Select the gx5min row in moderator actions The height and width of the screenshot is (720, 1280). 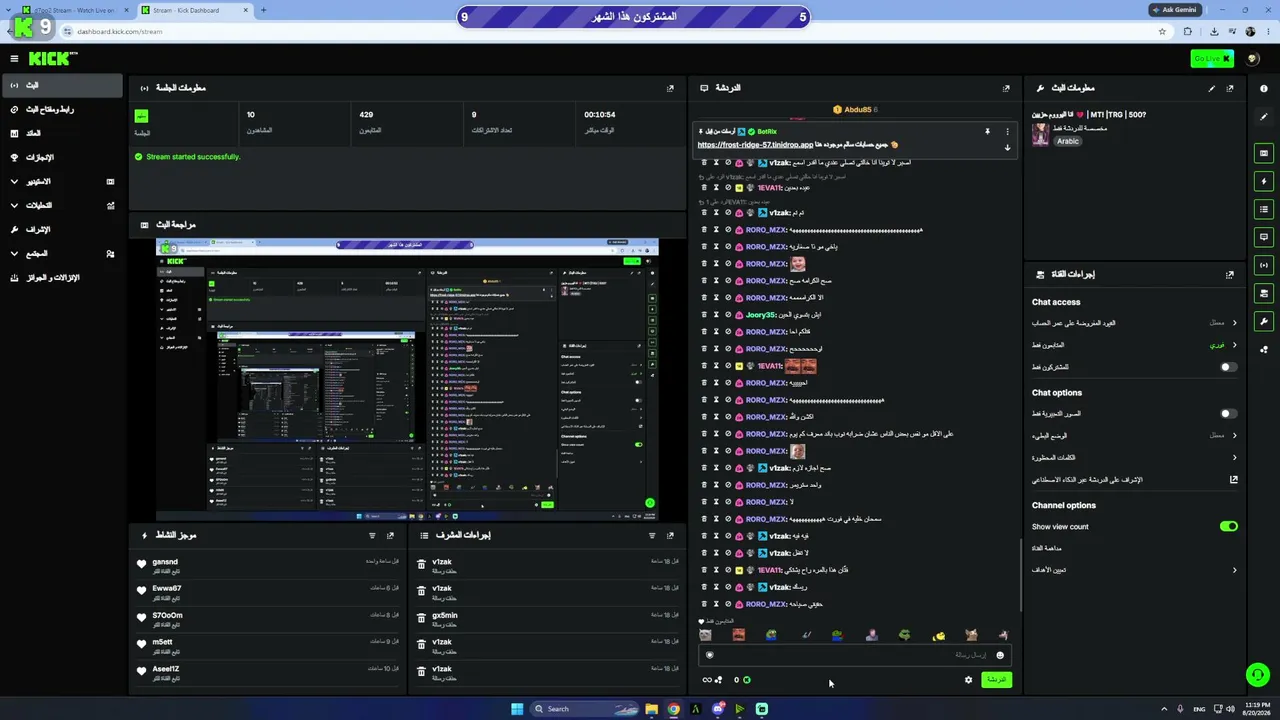(546, 619)
